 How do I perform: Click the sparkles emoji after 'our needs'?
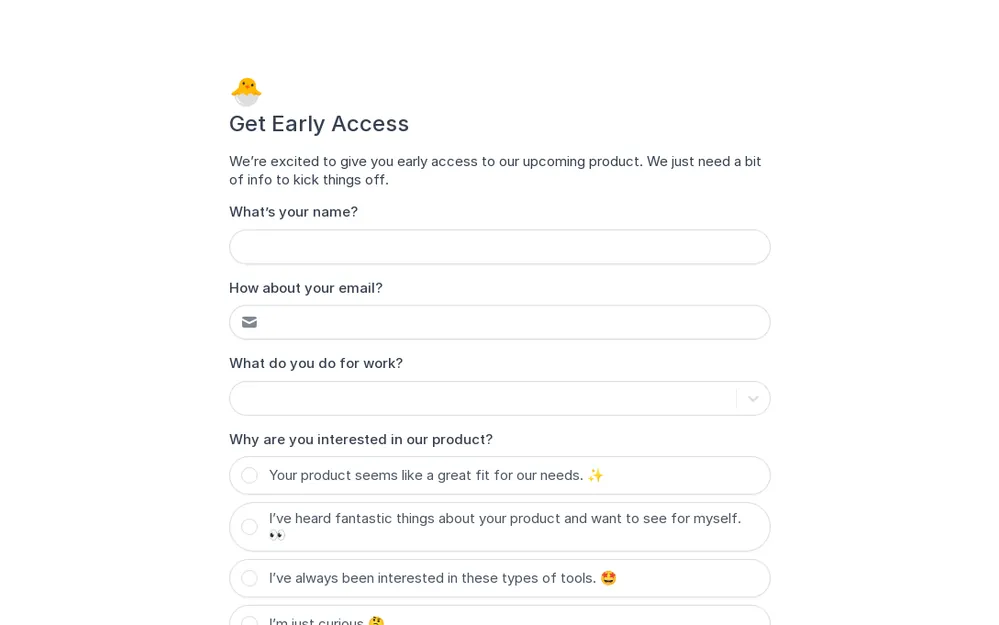coord(595,475)
